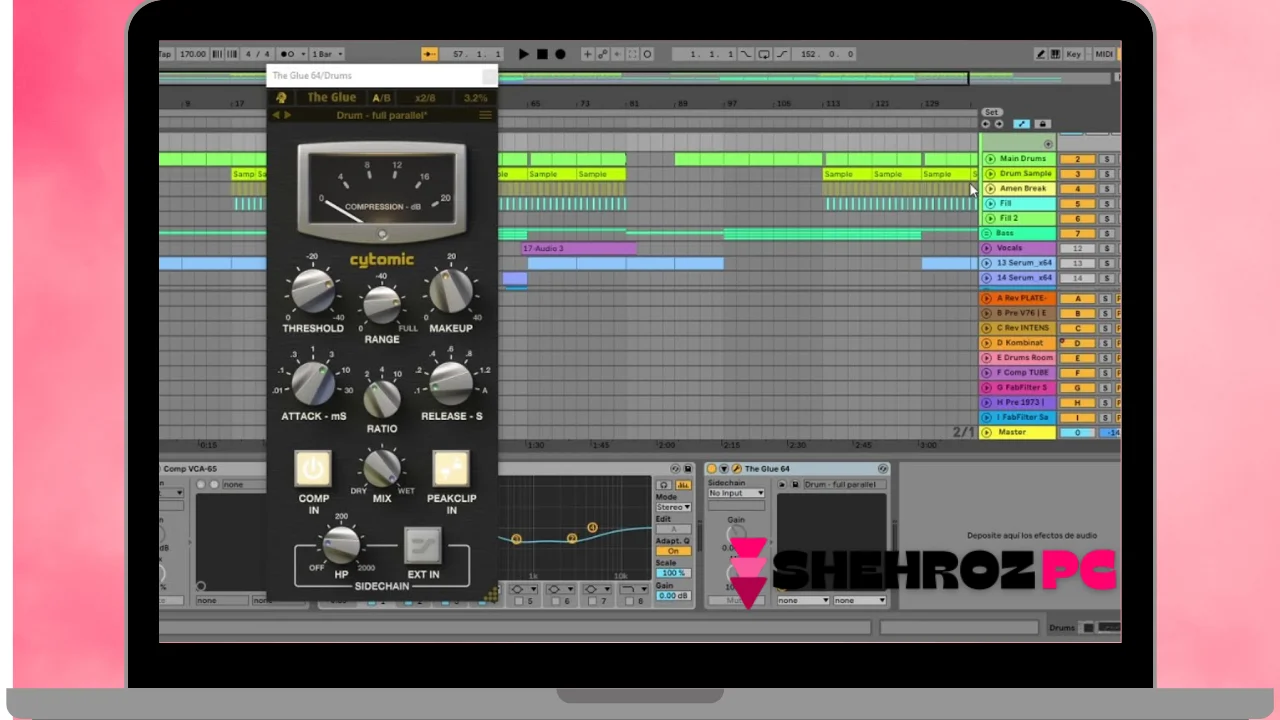The height and width of the screenshot is (720, 1280).
Task: Select previous preset arrow in The Glue
Action: click(277, 115)
